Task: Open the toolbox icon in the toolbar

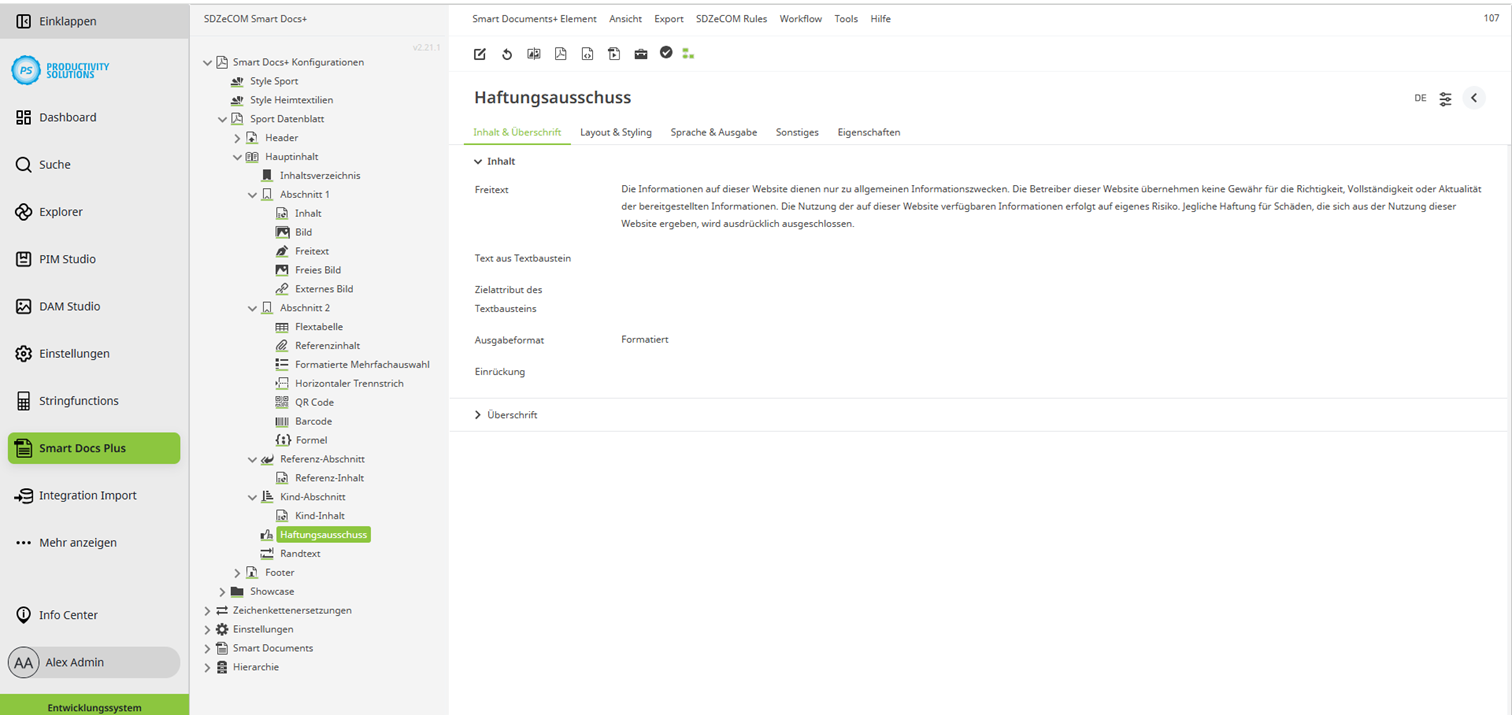Action: (640, 53)
